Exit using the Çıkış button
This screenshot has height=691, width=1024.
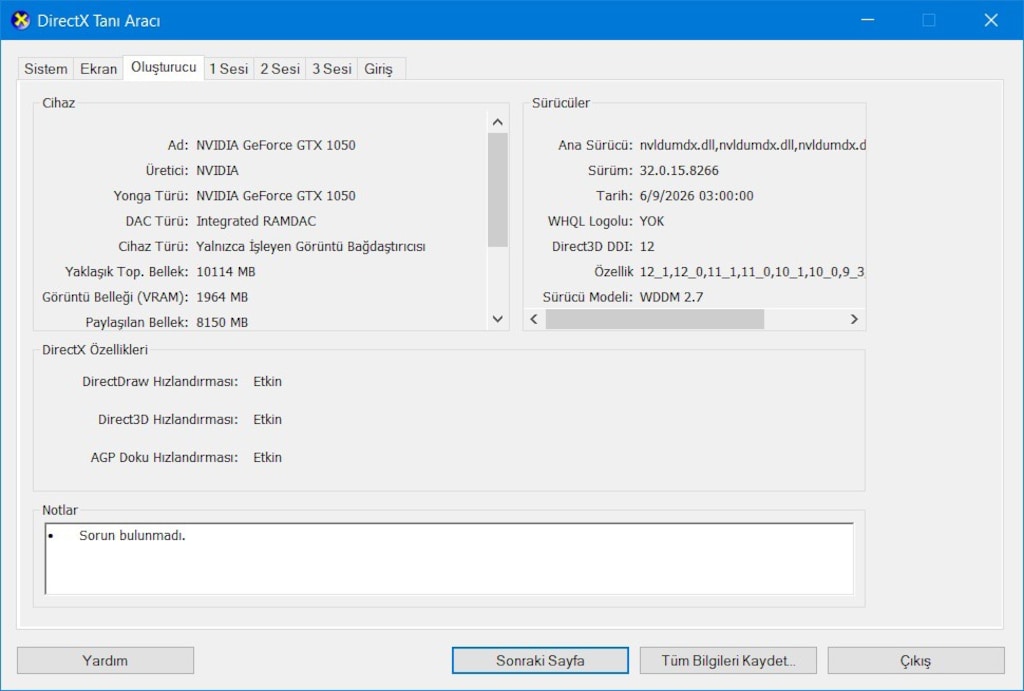coord(916,660)
